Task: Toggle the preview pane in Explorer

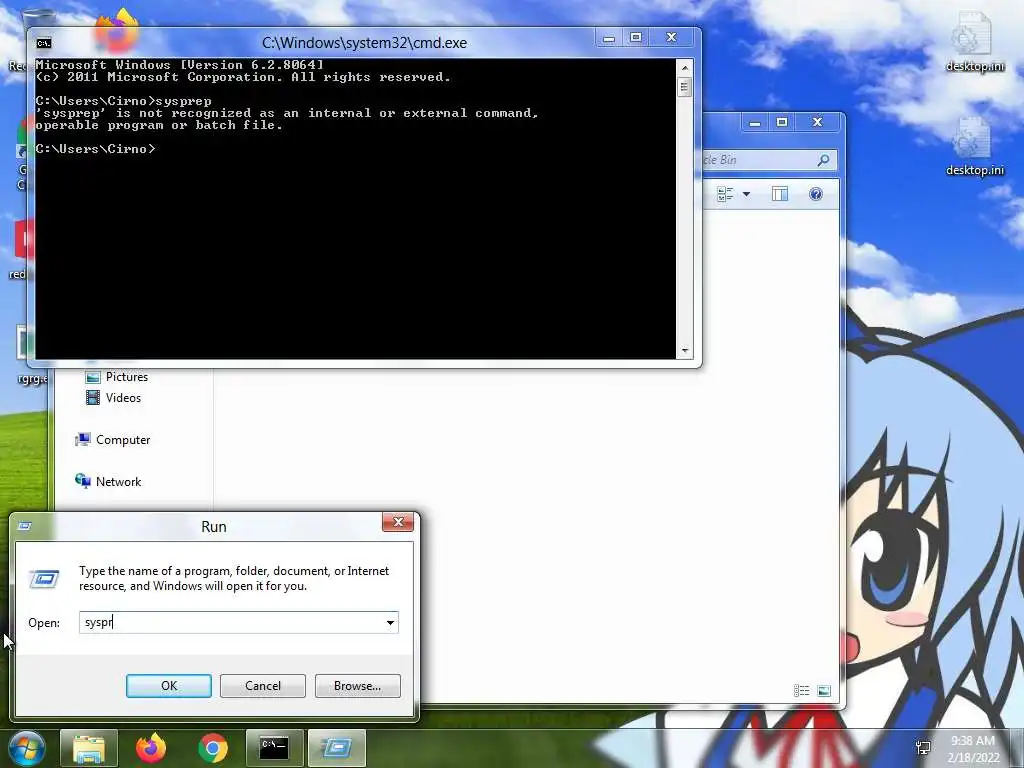Action: click(780, 194)
